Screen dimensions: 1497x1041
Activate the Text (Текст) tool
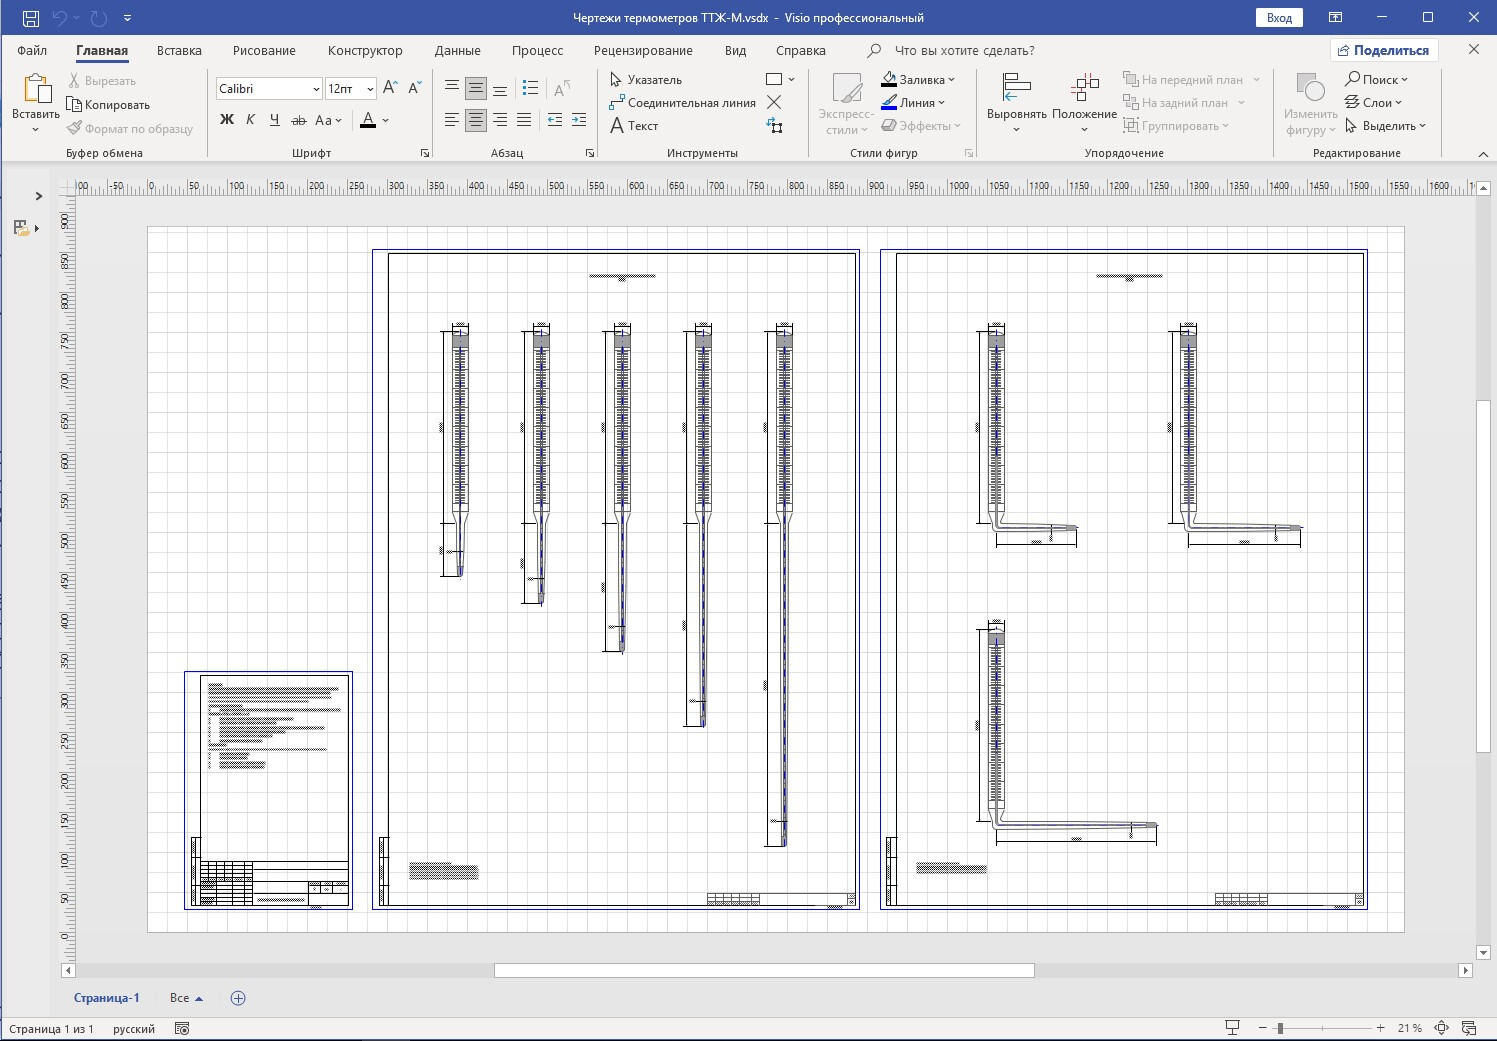(634, 126)
